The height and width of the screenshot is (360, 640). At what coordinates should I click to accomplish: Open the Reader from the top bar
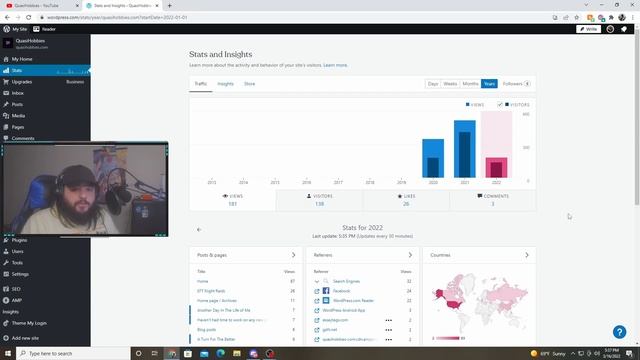(44, 29)
